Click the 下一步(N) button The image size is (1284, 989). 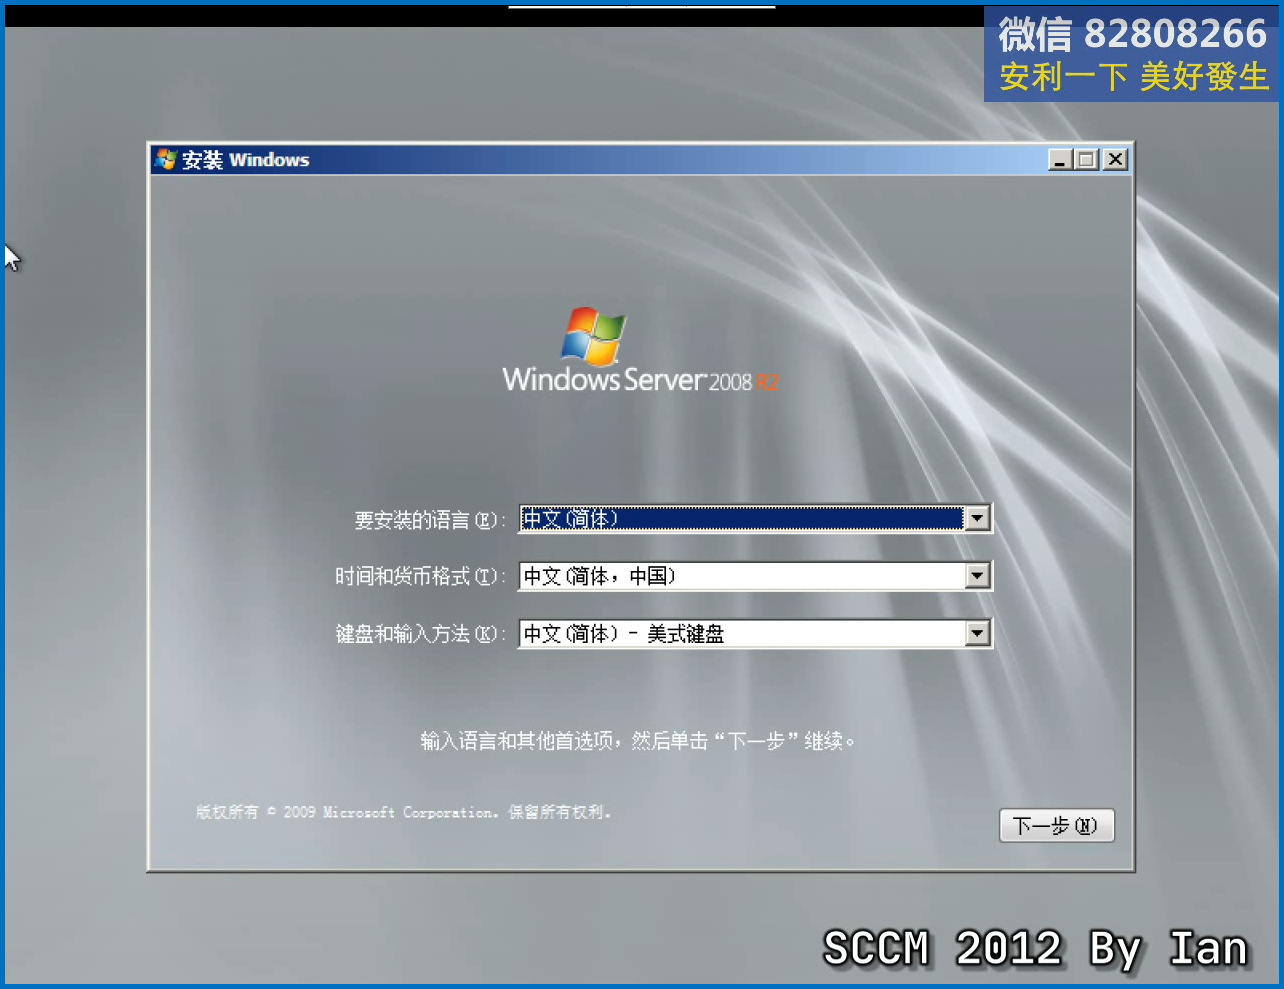1056,826
